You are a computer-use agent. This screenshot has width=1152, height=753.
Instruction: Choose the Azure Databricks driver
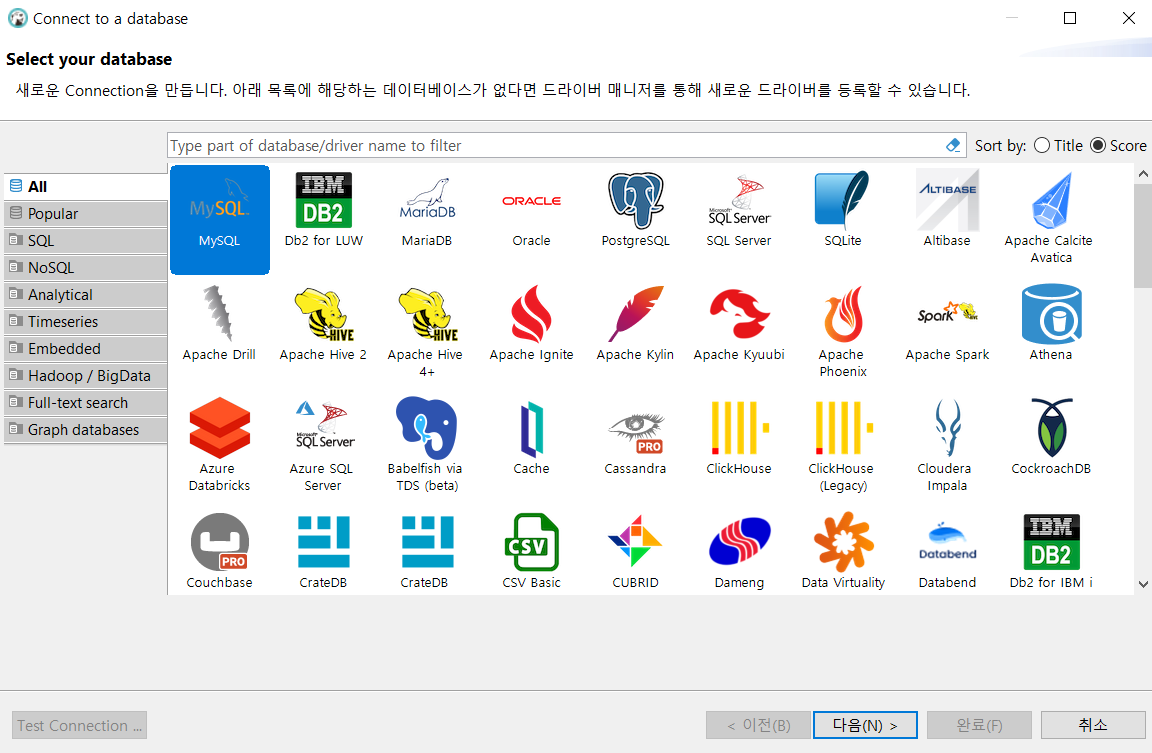(x=219, y=446)
